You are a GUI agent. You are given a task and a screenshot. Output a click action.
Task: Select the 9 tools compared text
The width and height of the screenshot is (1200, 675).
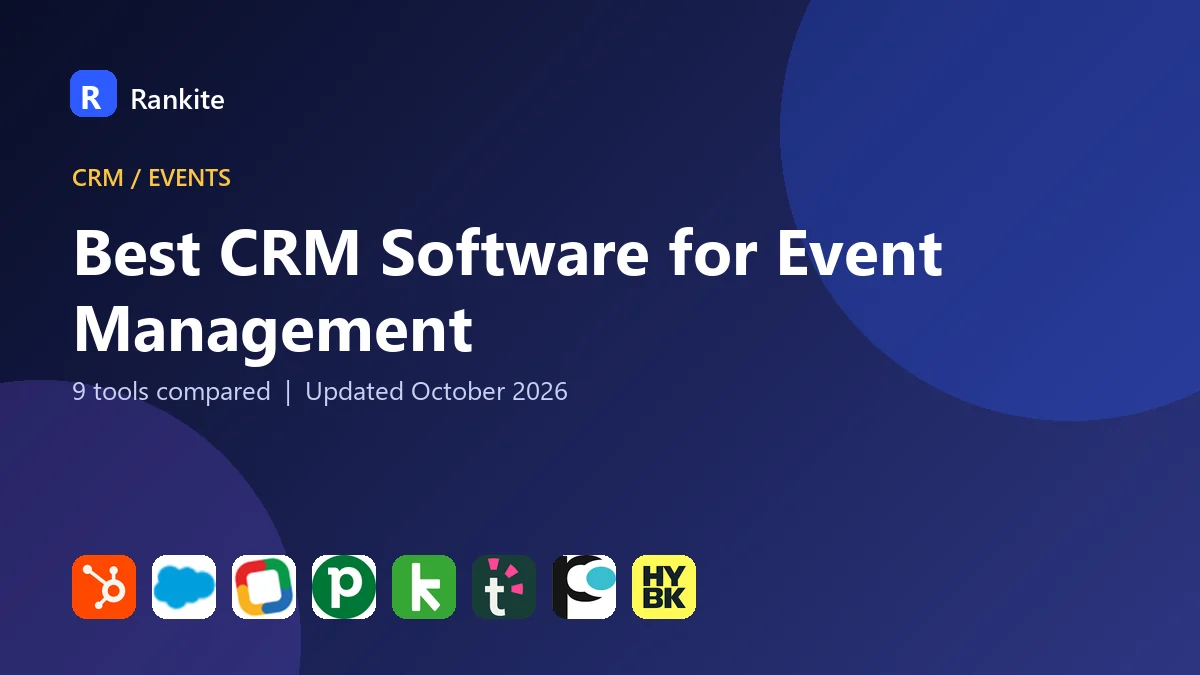pyautogui.click(x=171, y=391)
